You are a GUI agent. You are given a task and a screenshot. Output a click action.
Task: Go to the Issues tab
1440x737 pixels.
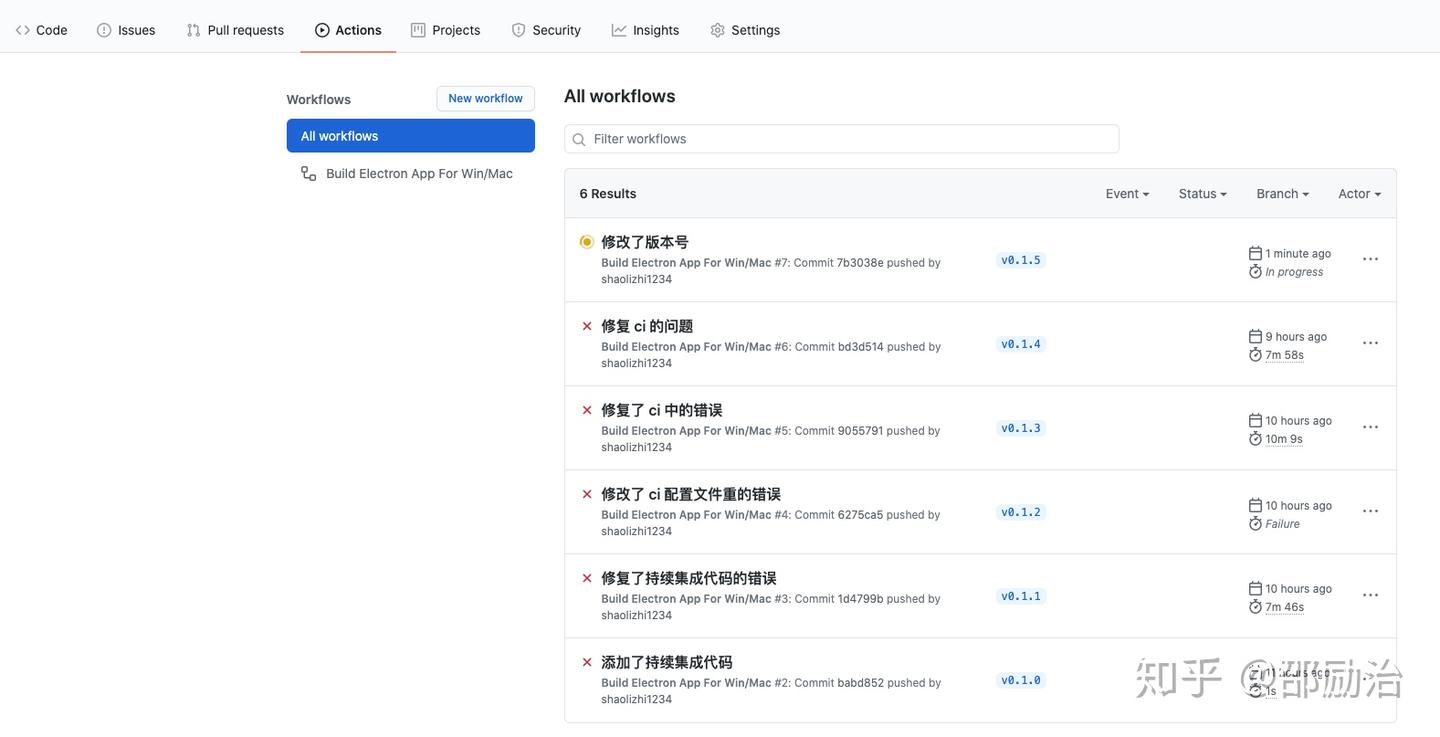click(x=126, y=30)
